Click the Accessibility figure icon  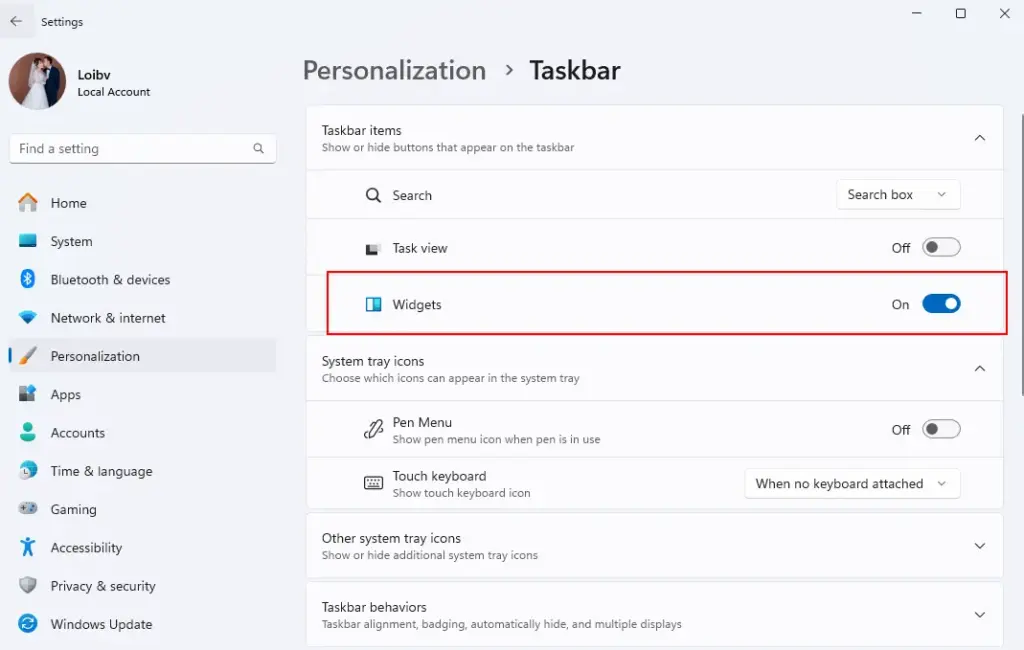point(27,547)
